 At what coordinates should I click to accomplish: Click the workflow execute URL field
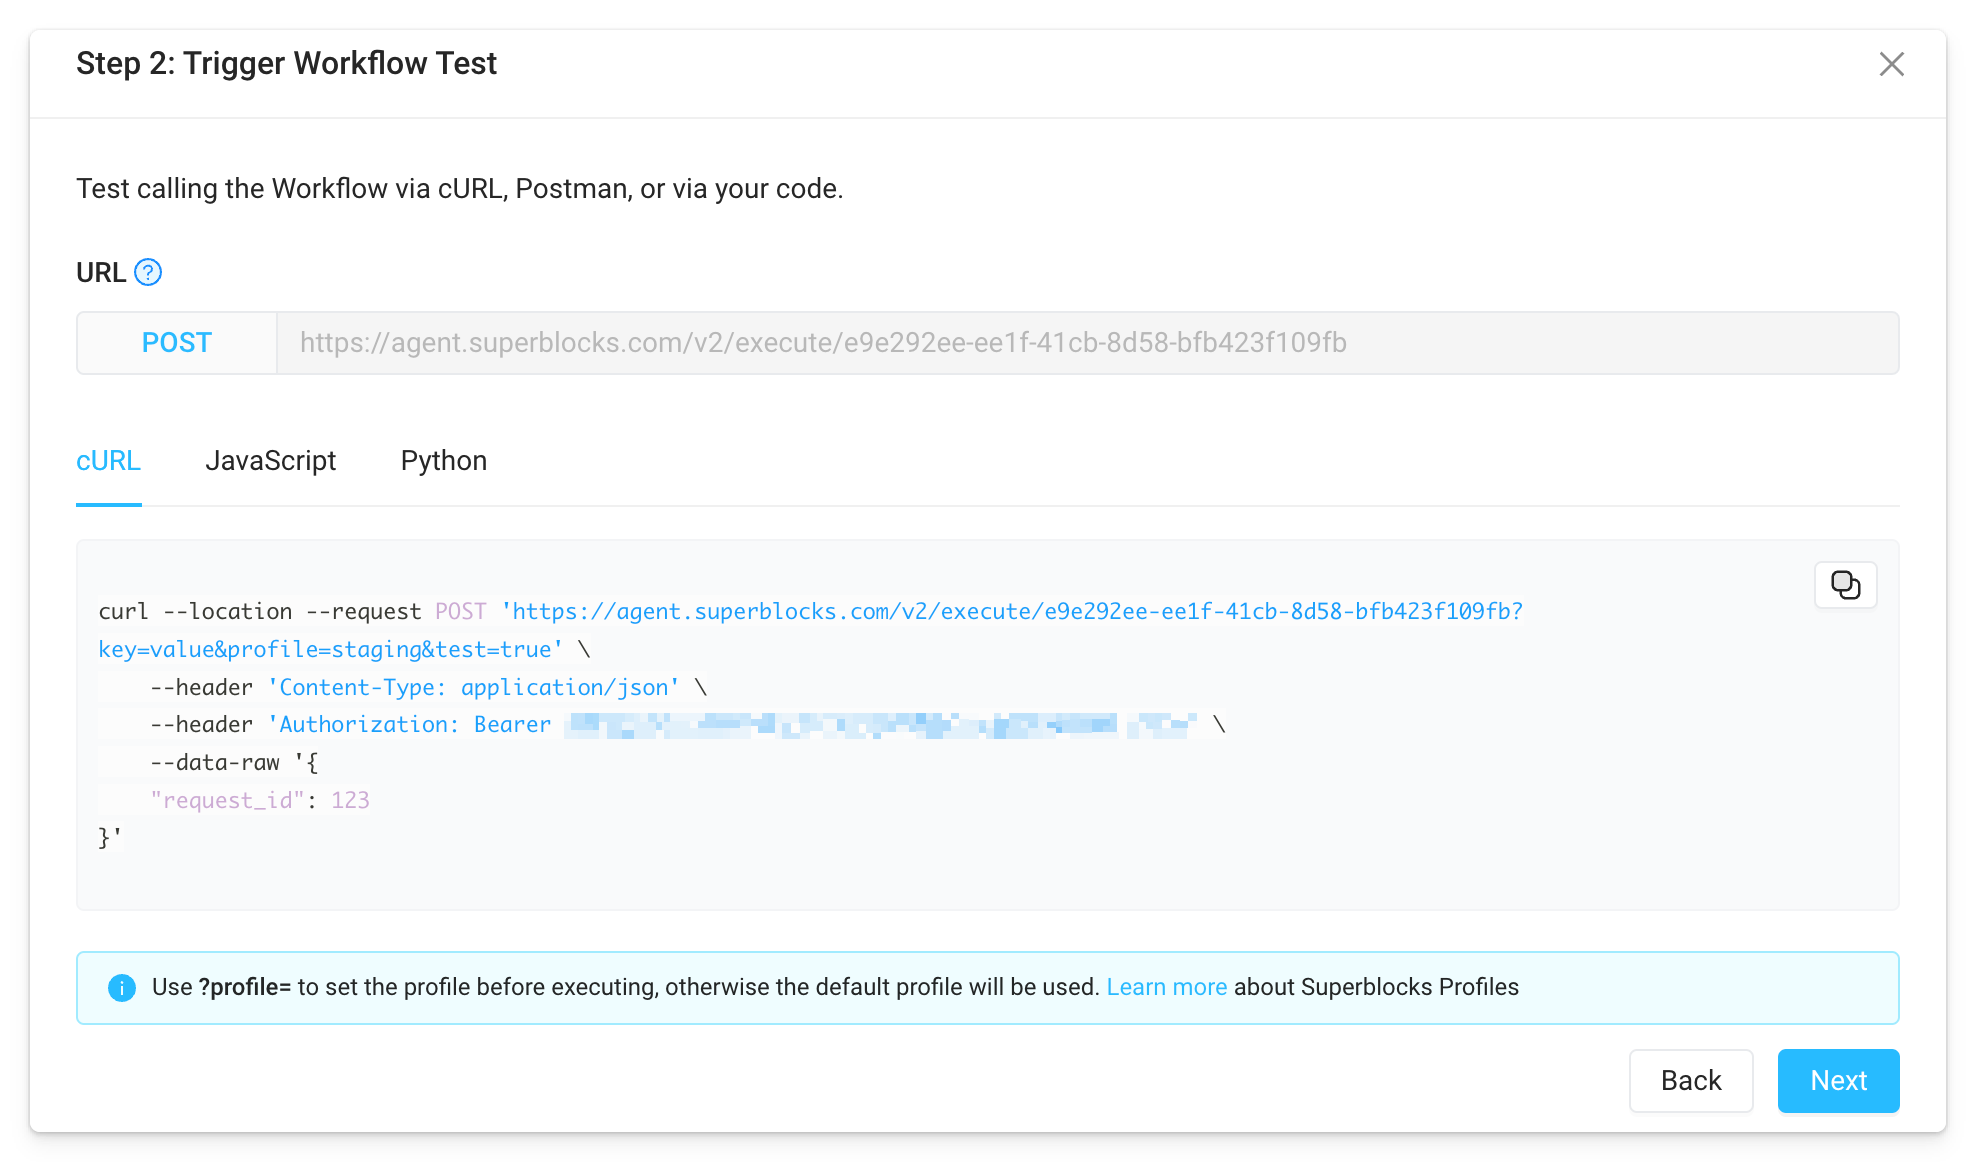(x=822, y=343)
